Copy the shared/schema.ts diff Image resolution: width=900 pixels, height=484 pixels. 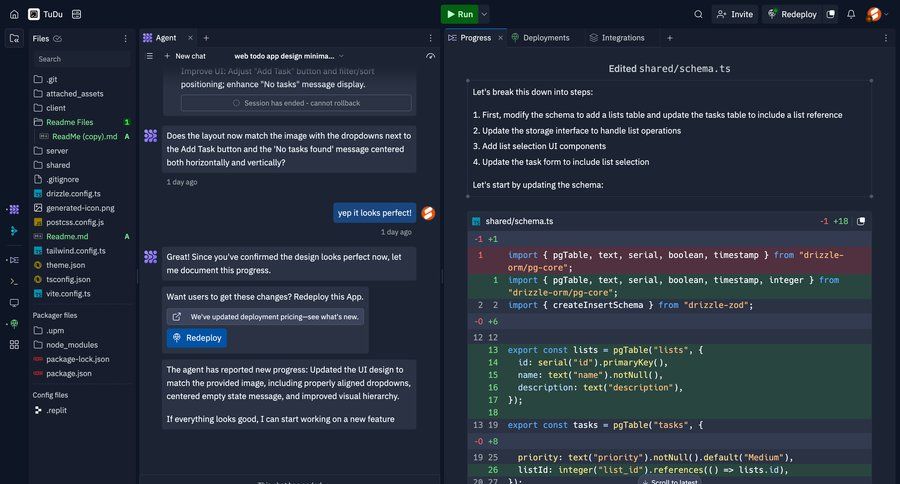[x=861, y=221]
